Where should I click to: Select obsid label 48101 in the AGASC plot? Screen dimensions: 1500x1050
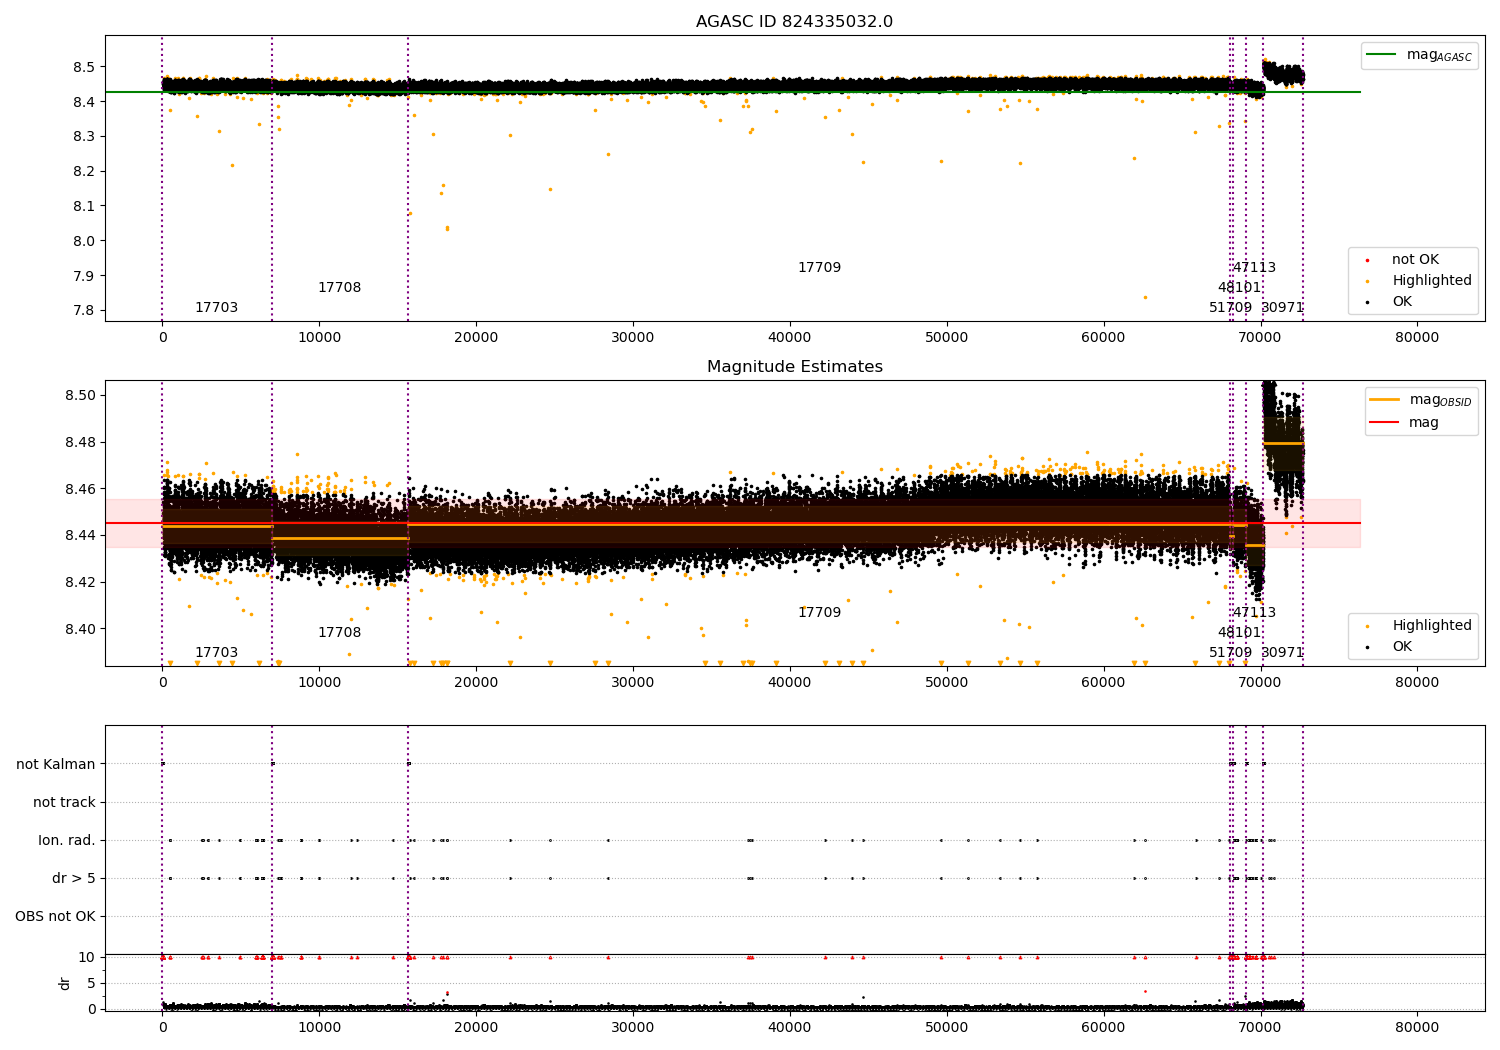(x=1239, y=288)
